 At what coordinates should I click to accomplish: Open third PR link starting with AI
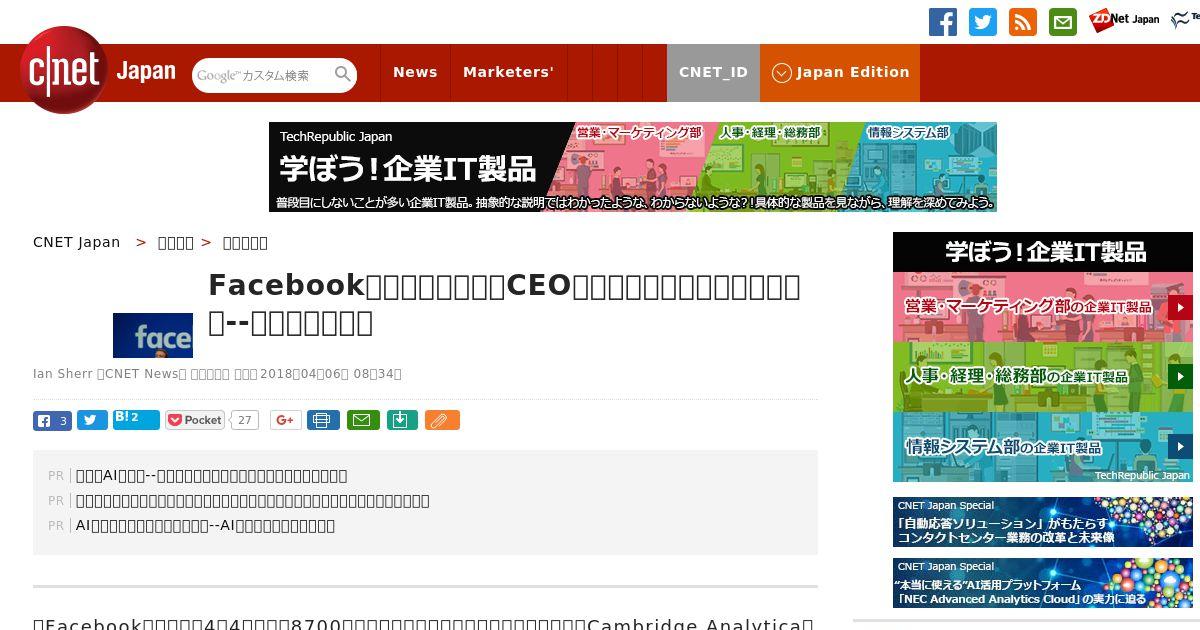pos(206,526)
